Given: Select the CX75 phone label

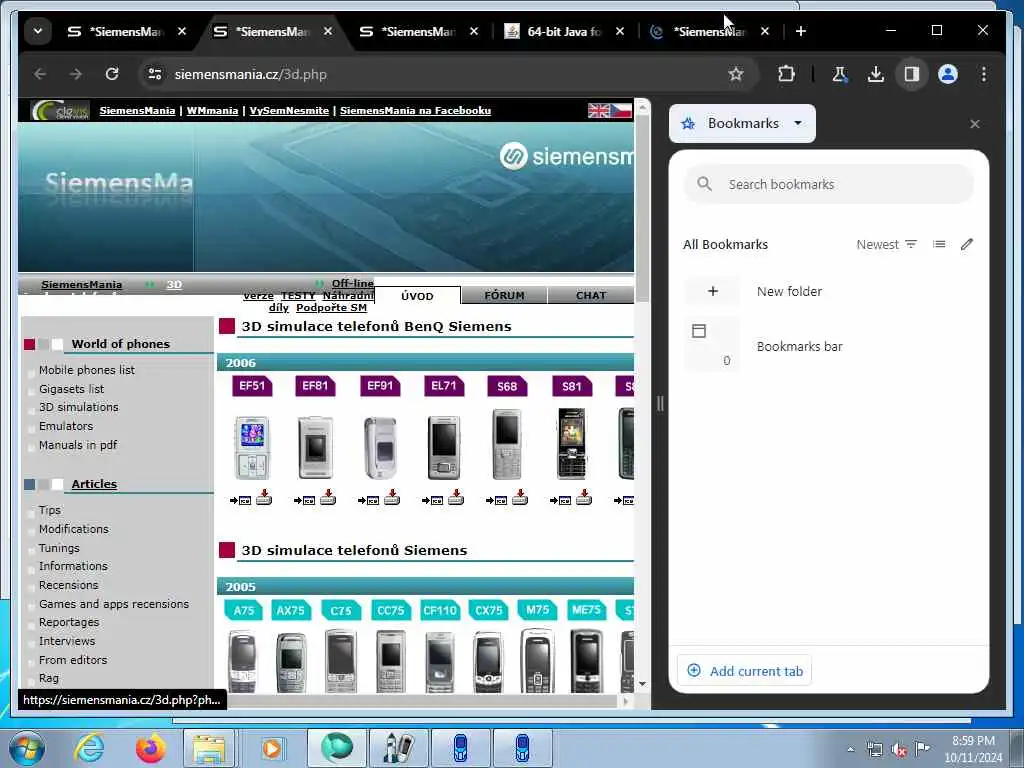Looking at the screenshot, I should pyautogui.click(x=488, y=610).
